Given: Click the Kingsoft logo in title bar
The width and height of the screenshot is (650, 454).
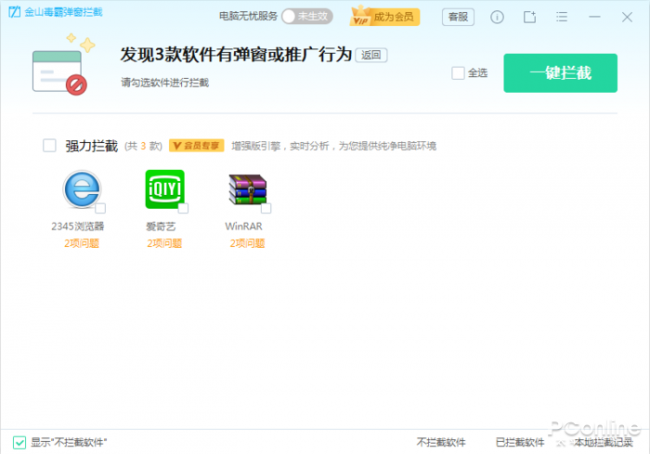Looking at the screenshot, I should tap(15, 12).
